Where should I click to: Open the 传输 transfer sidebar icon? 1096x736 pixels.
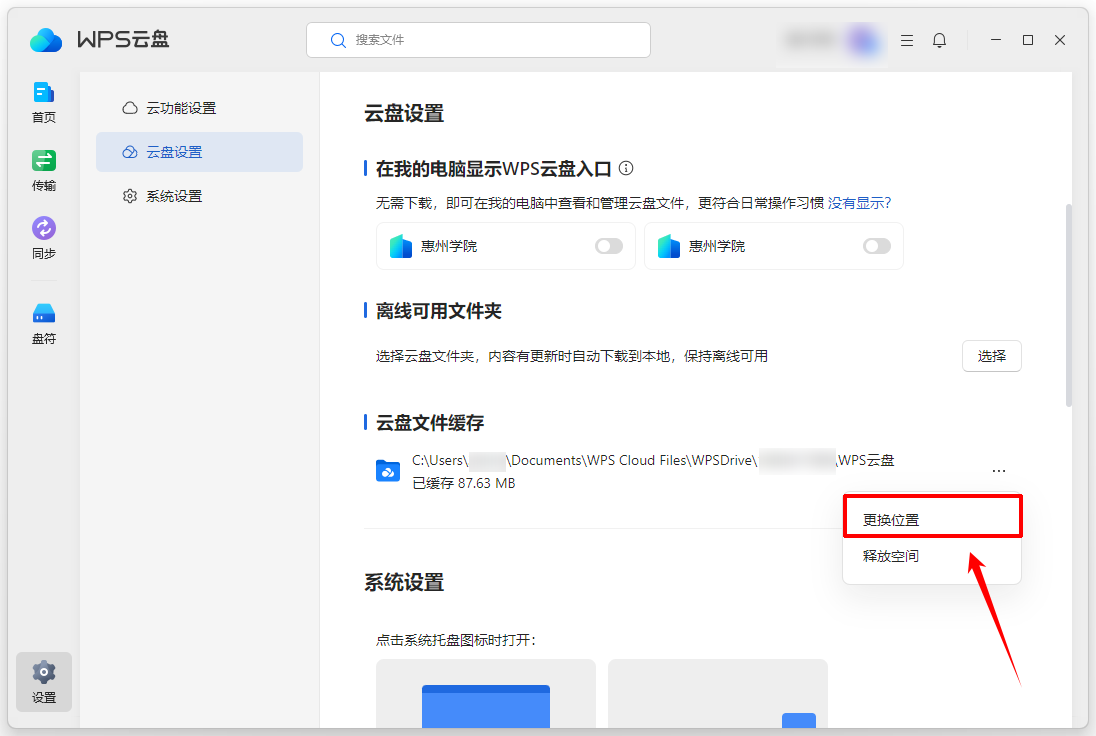[43, 171]
